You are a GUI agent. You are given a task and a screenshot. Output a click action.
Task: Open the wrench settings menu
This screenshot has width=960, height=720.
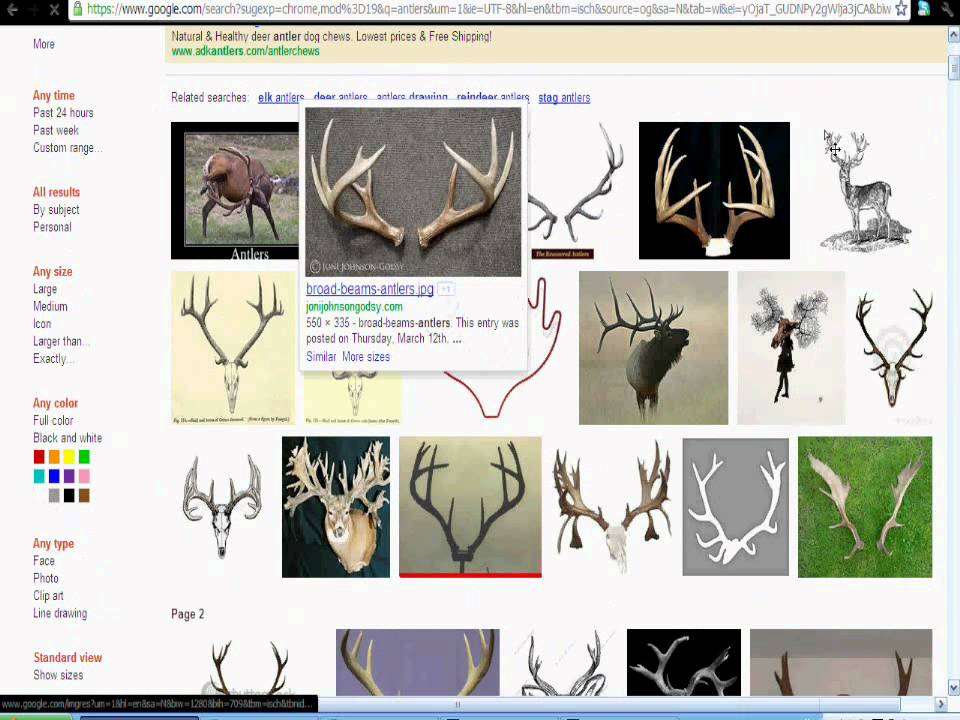(x=948, y=9)
